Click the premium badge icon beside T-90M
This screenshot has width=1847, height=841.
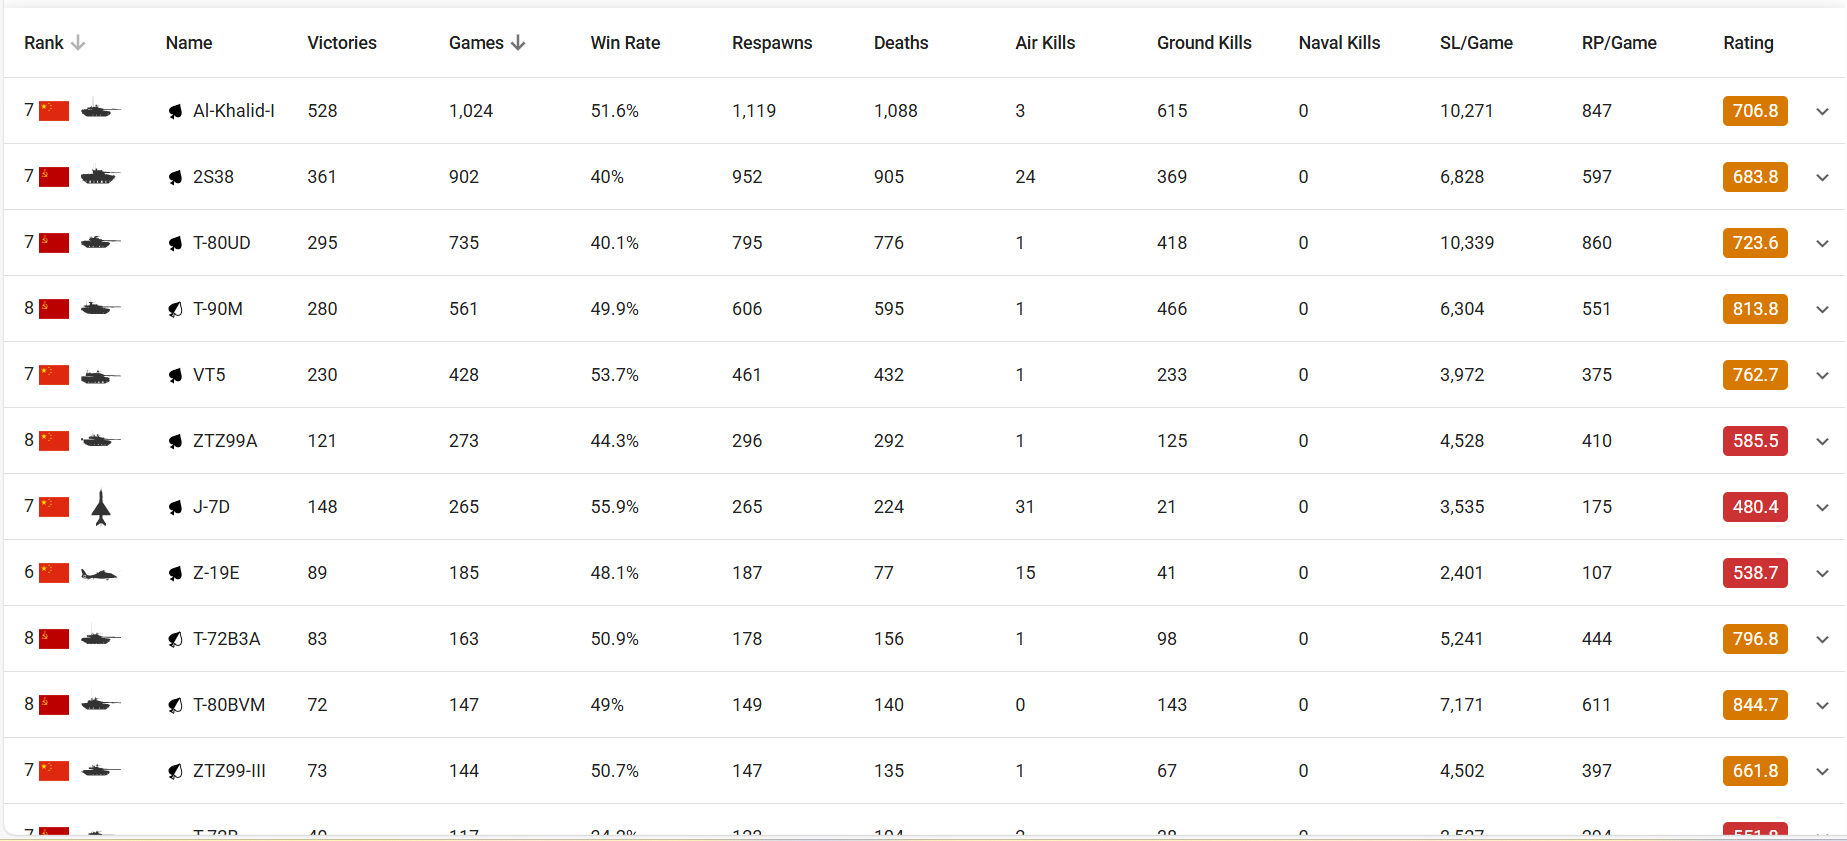176,309
